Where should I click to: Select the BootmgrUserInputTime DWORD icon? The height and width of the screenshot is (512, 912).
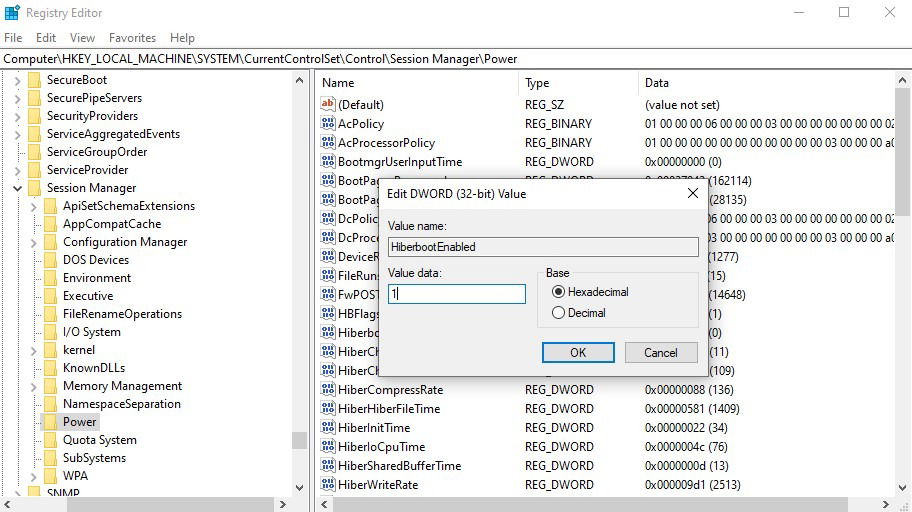point(328,161)
